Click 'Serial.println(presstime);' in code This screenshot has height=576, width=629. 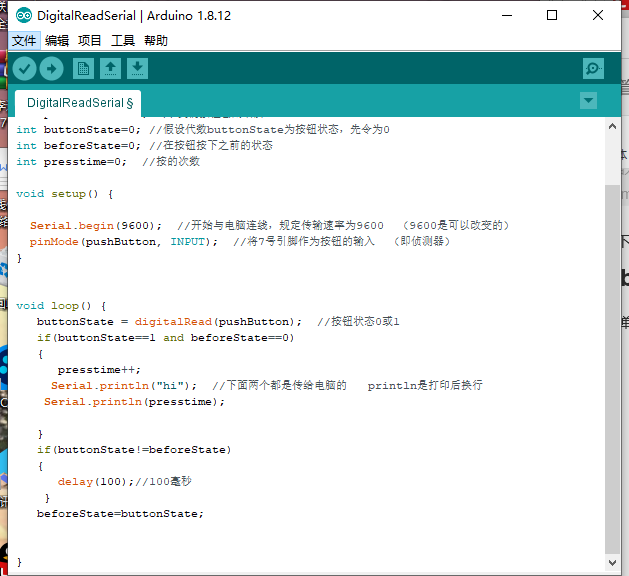(134, 402)
